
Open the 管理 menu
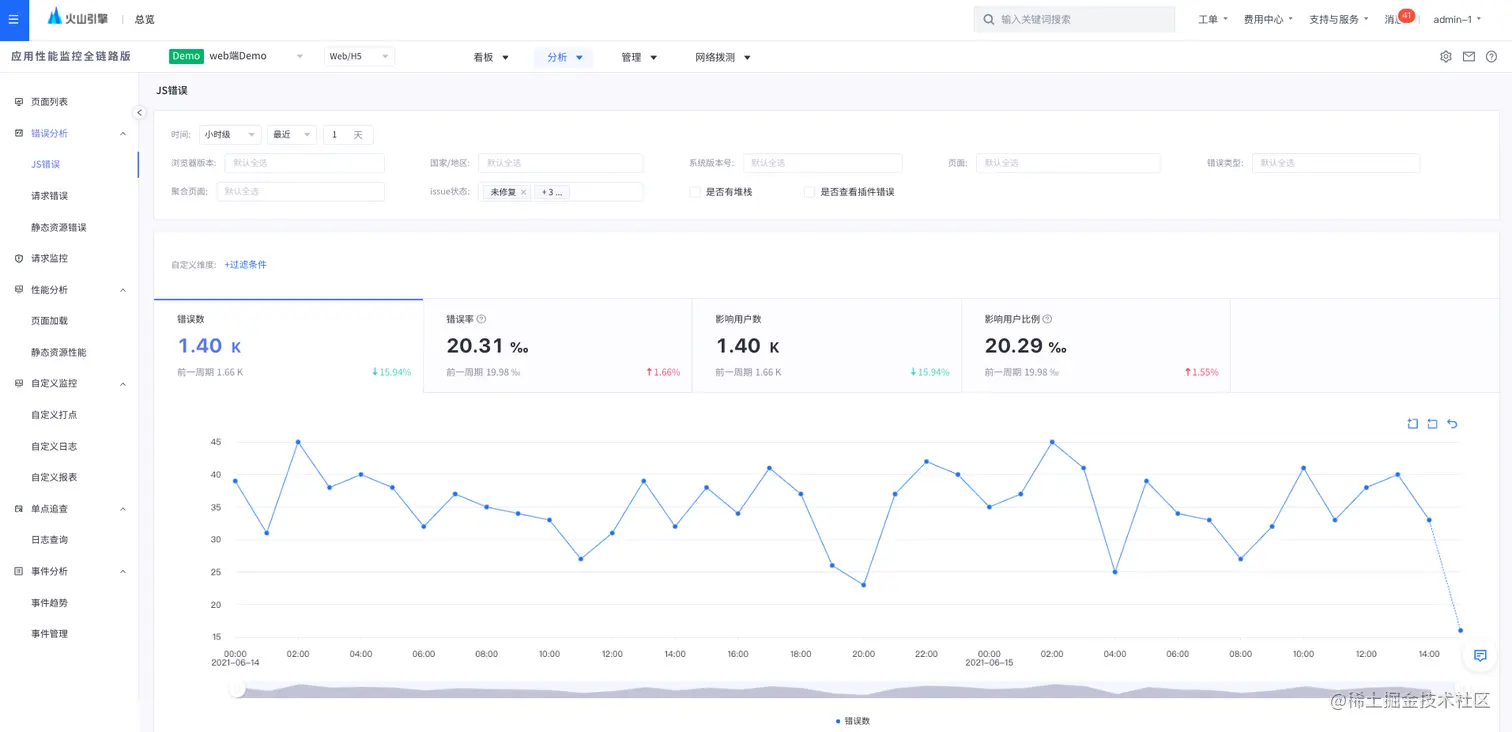pos(639,58)
